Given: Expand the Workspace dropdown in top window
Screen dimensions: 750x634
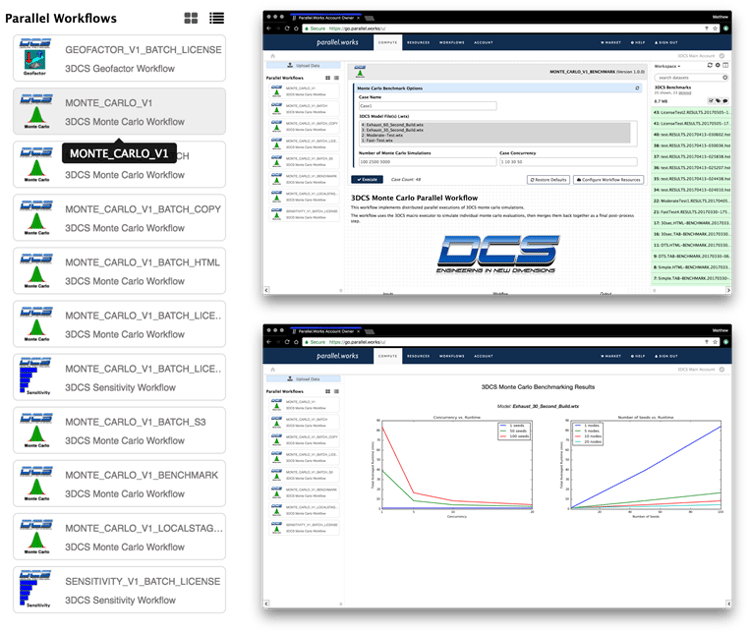Looking at the screenshot, I should tap(667, 66).
